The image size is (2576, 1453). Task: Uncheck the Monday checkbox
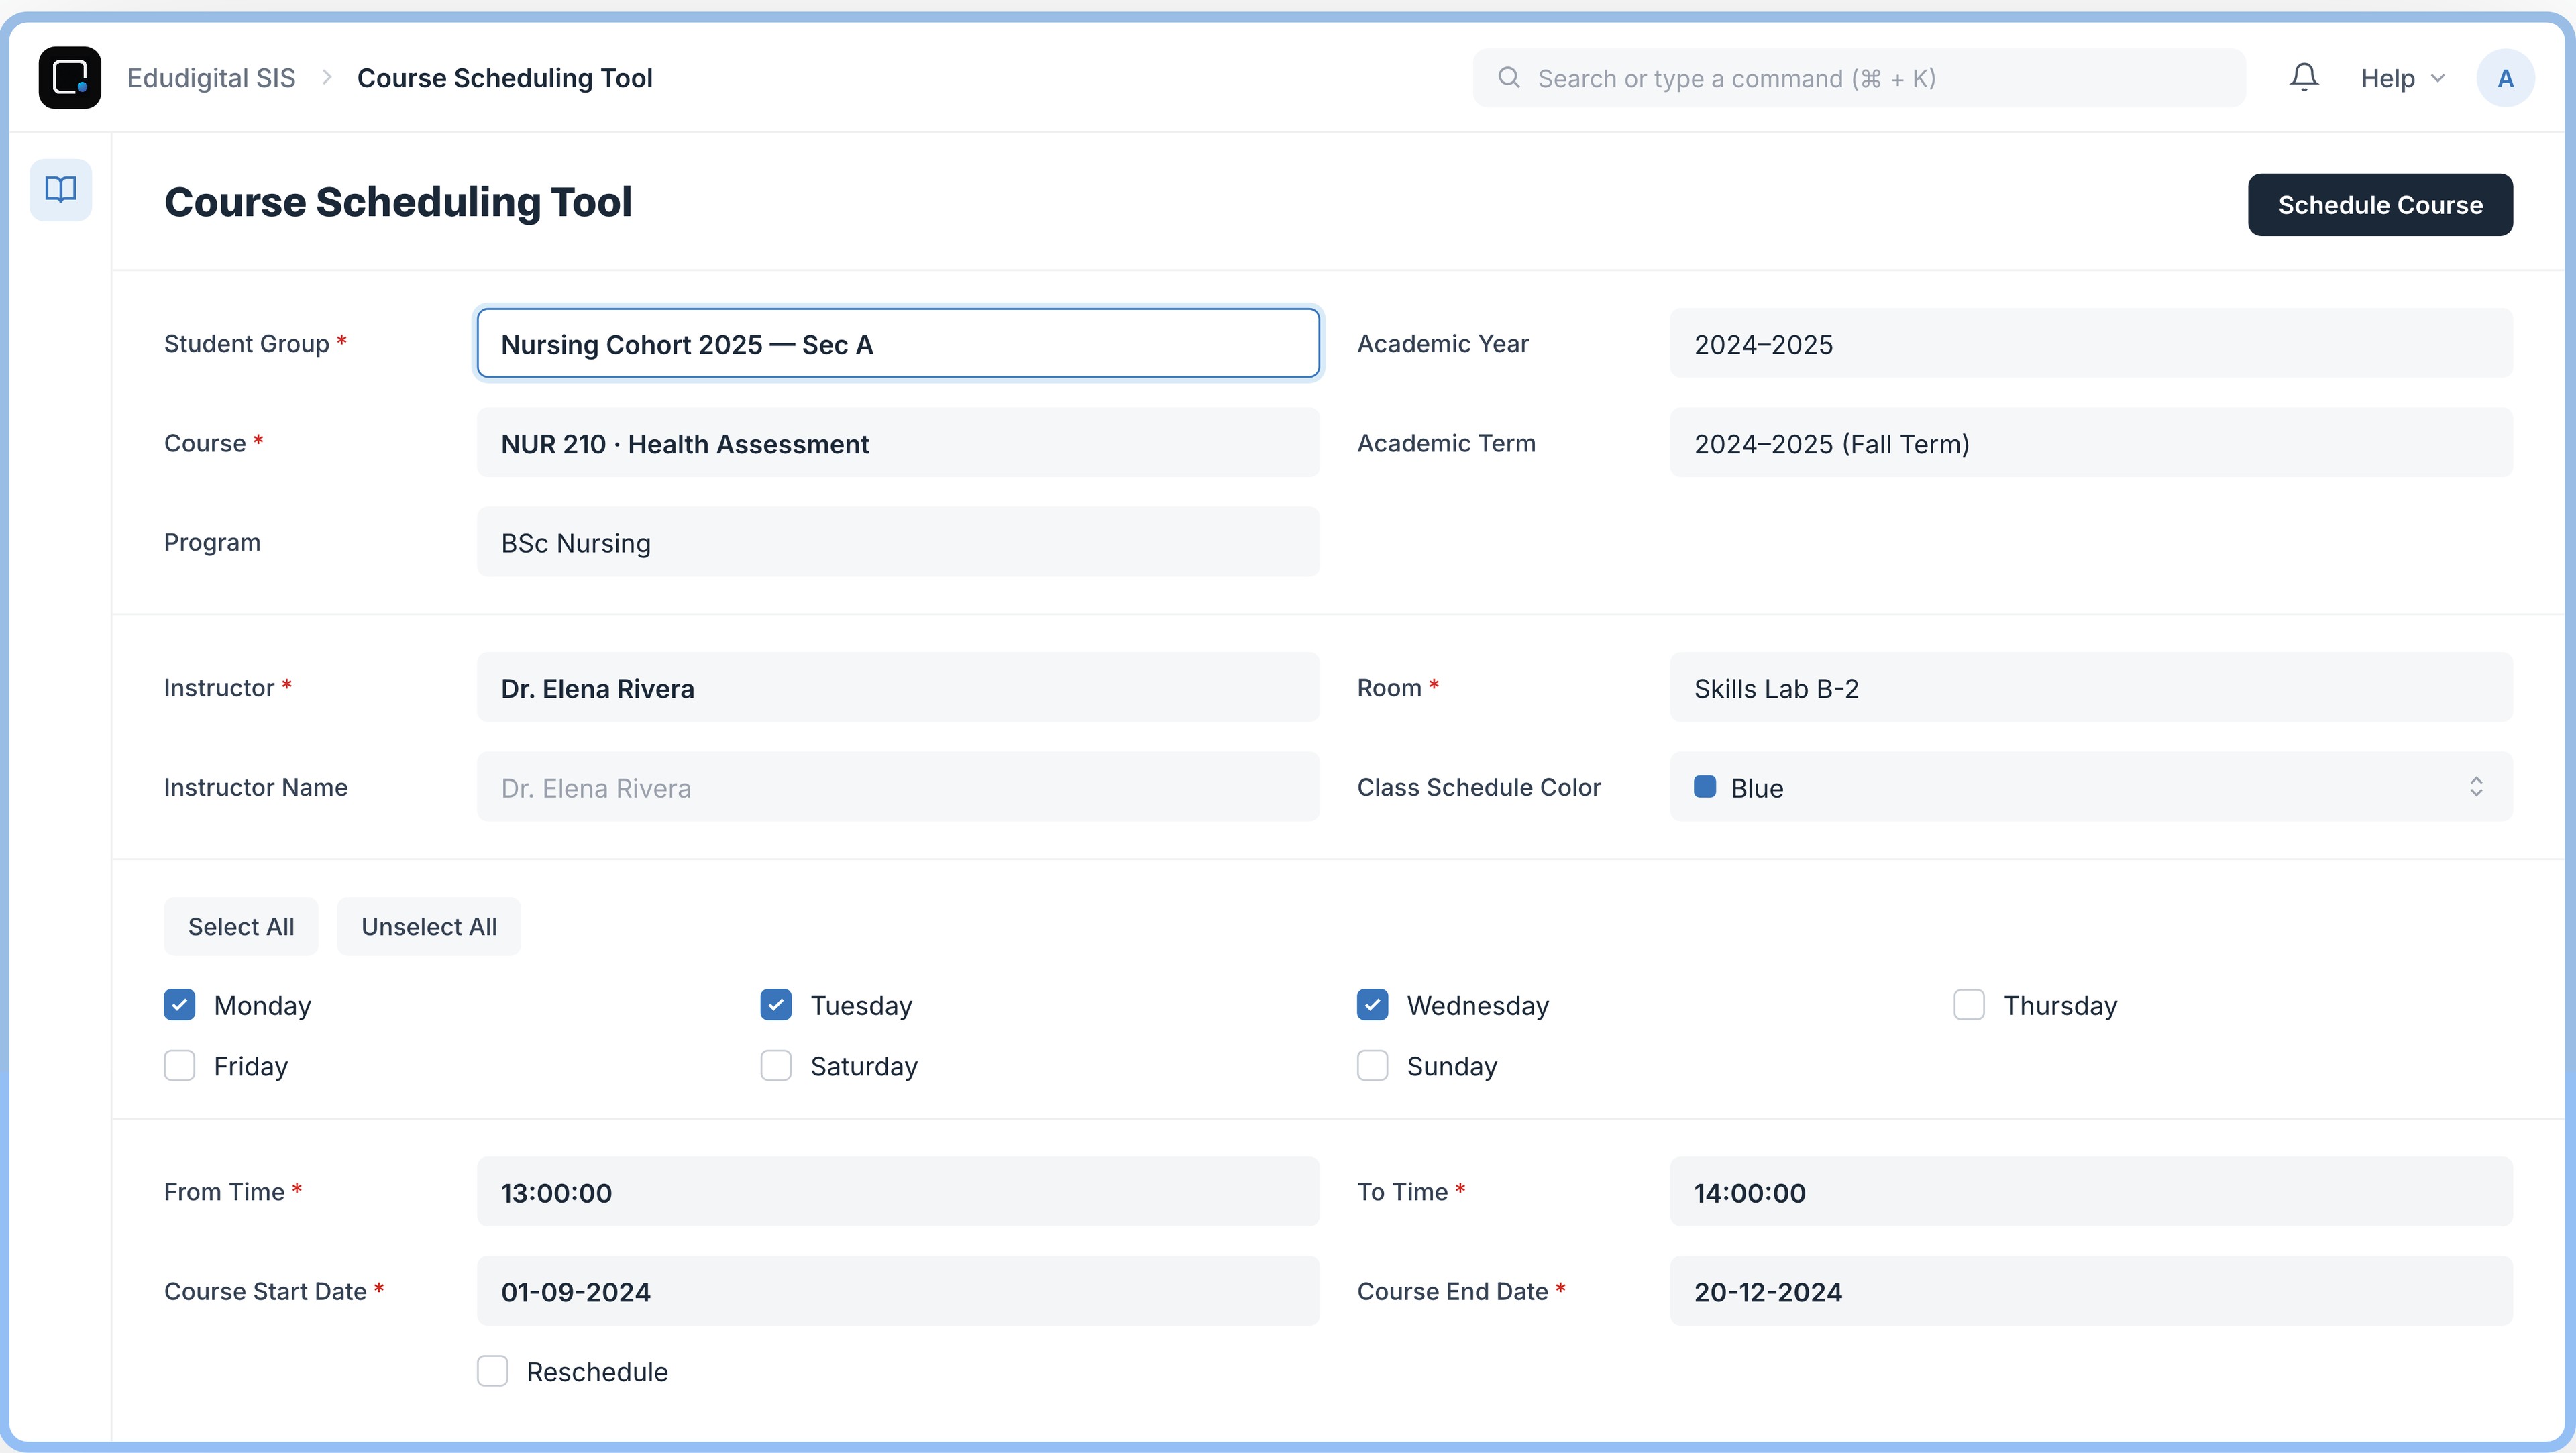tap(180, 1005)
